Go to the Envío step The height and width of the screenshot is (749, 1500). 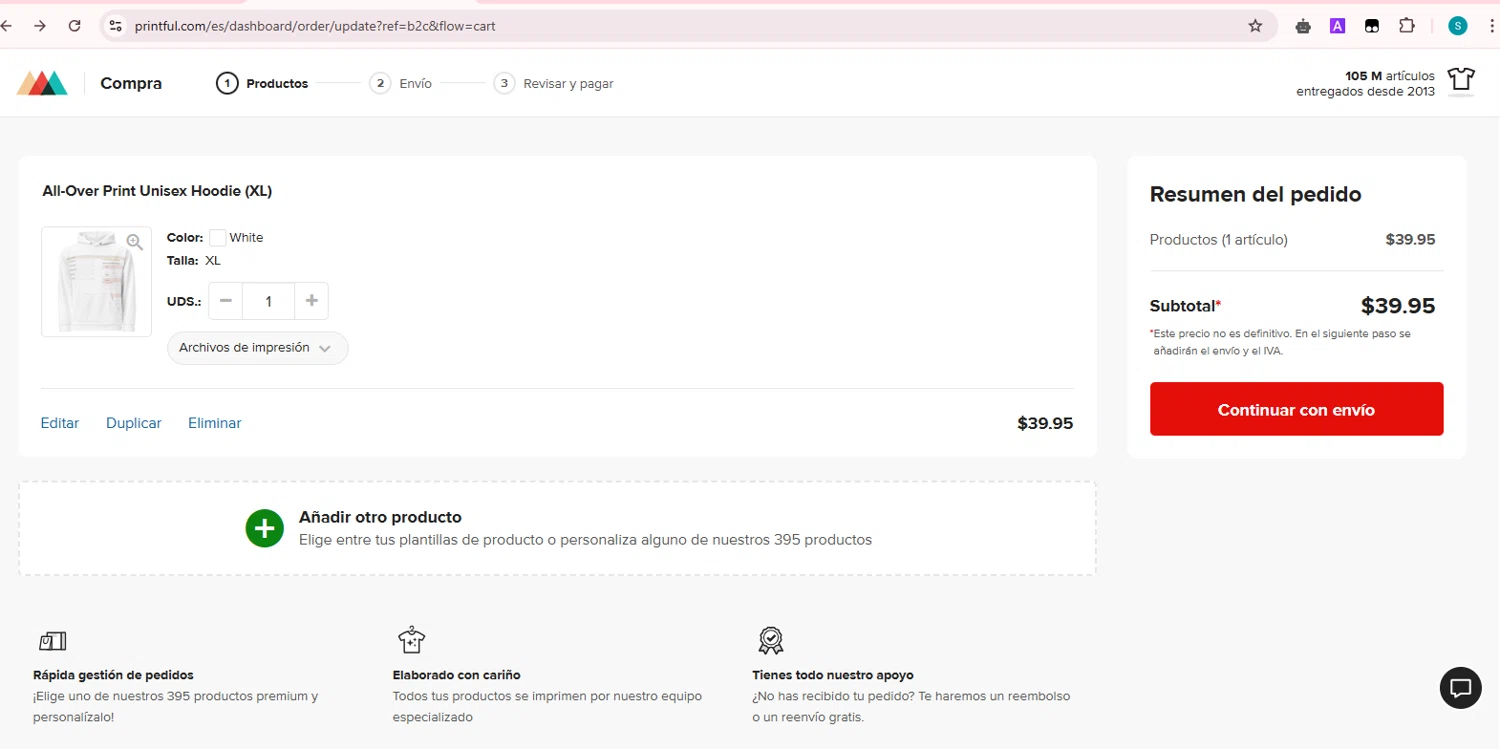point(401,84)
